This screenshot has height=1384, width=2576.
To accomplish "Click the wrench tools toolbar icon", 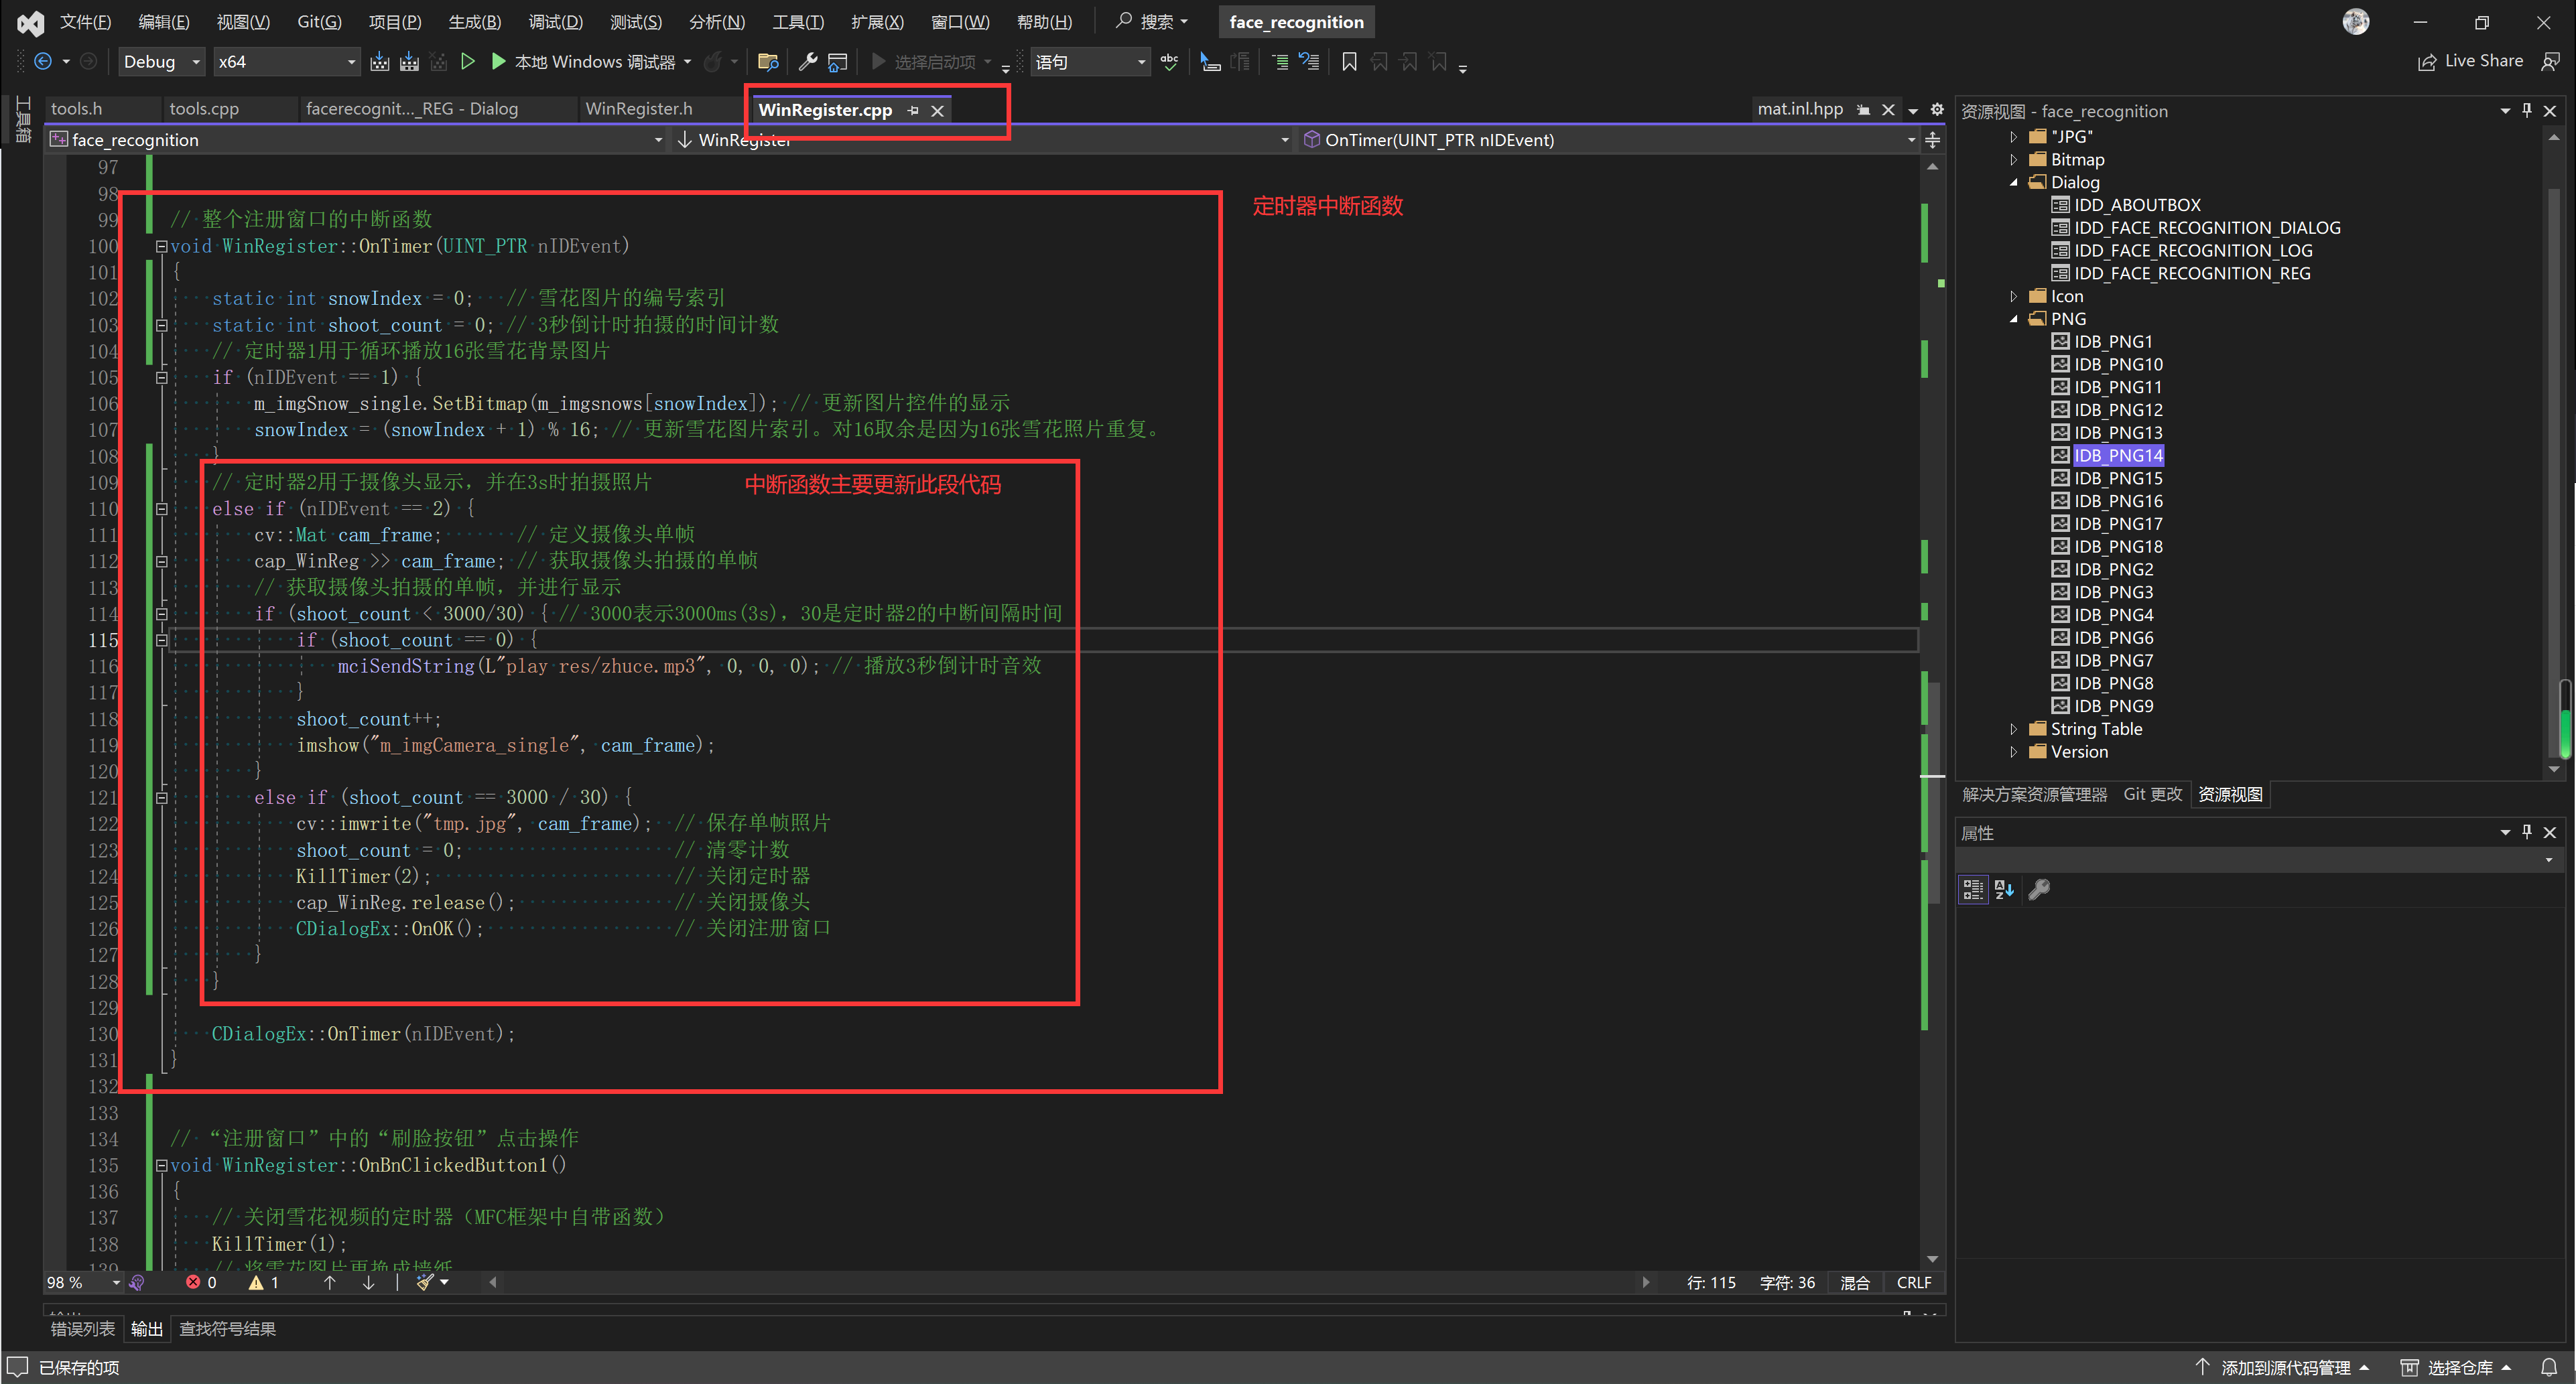I will pos(807,62).
